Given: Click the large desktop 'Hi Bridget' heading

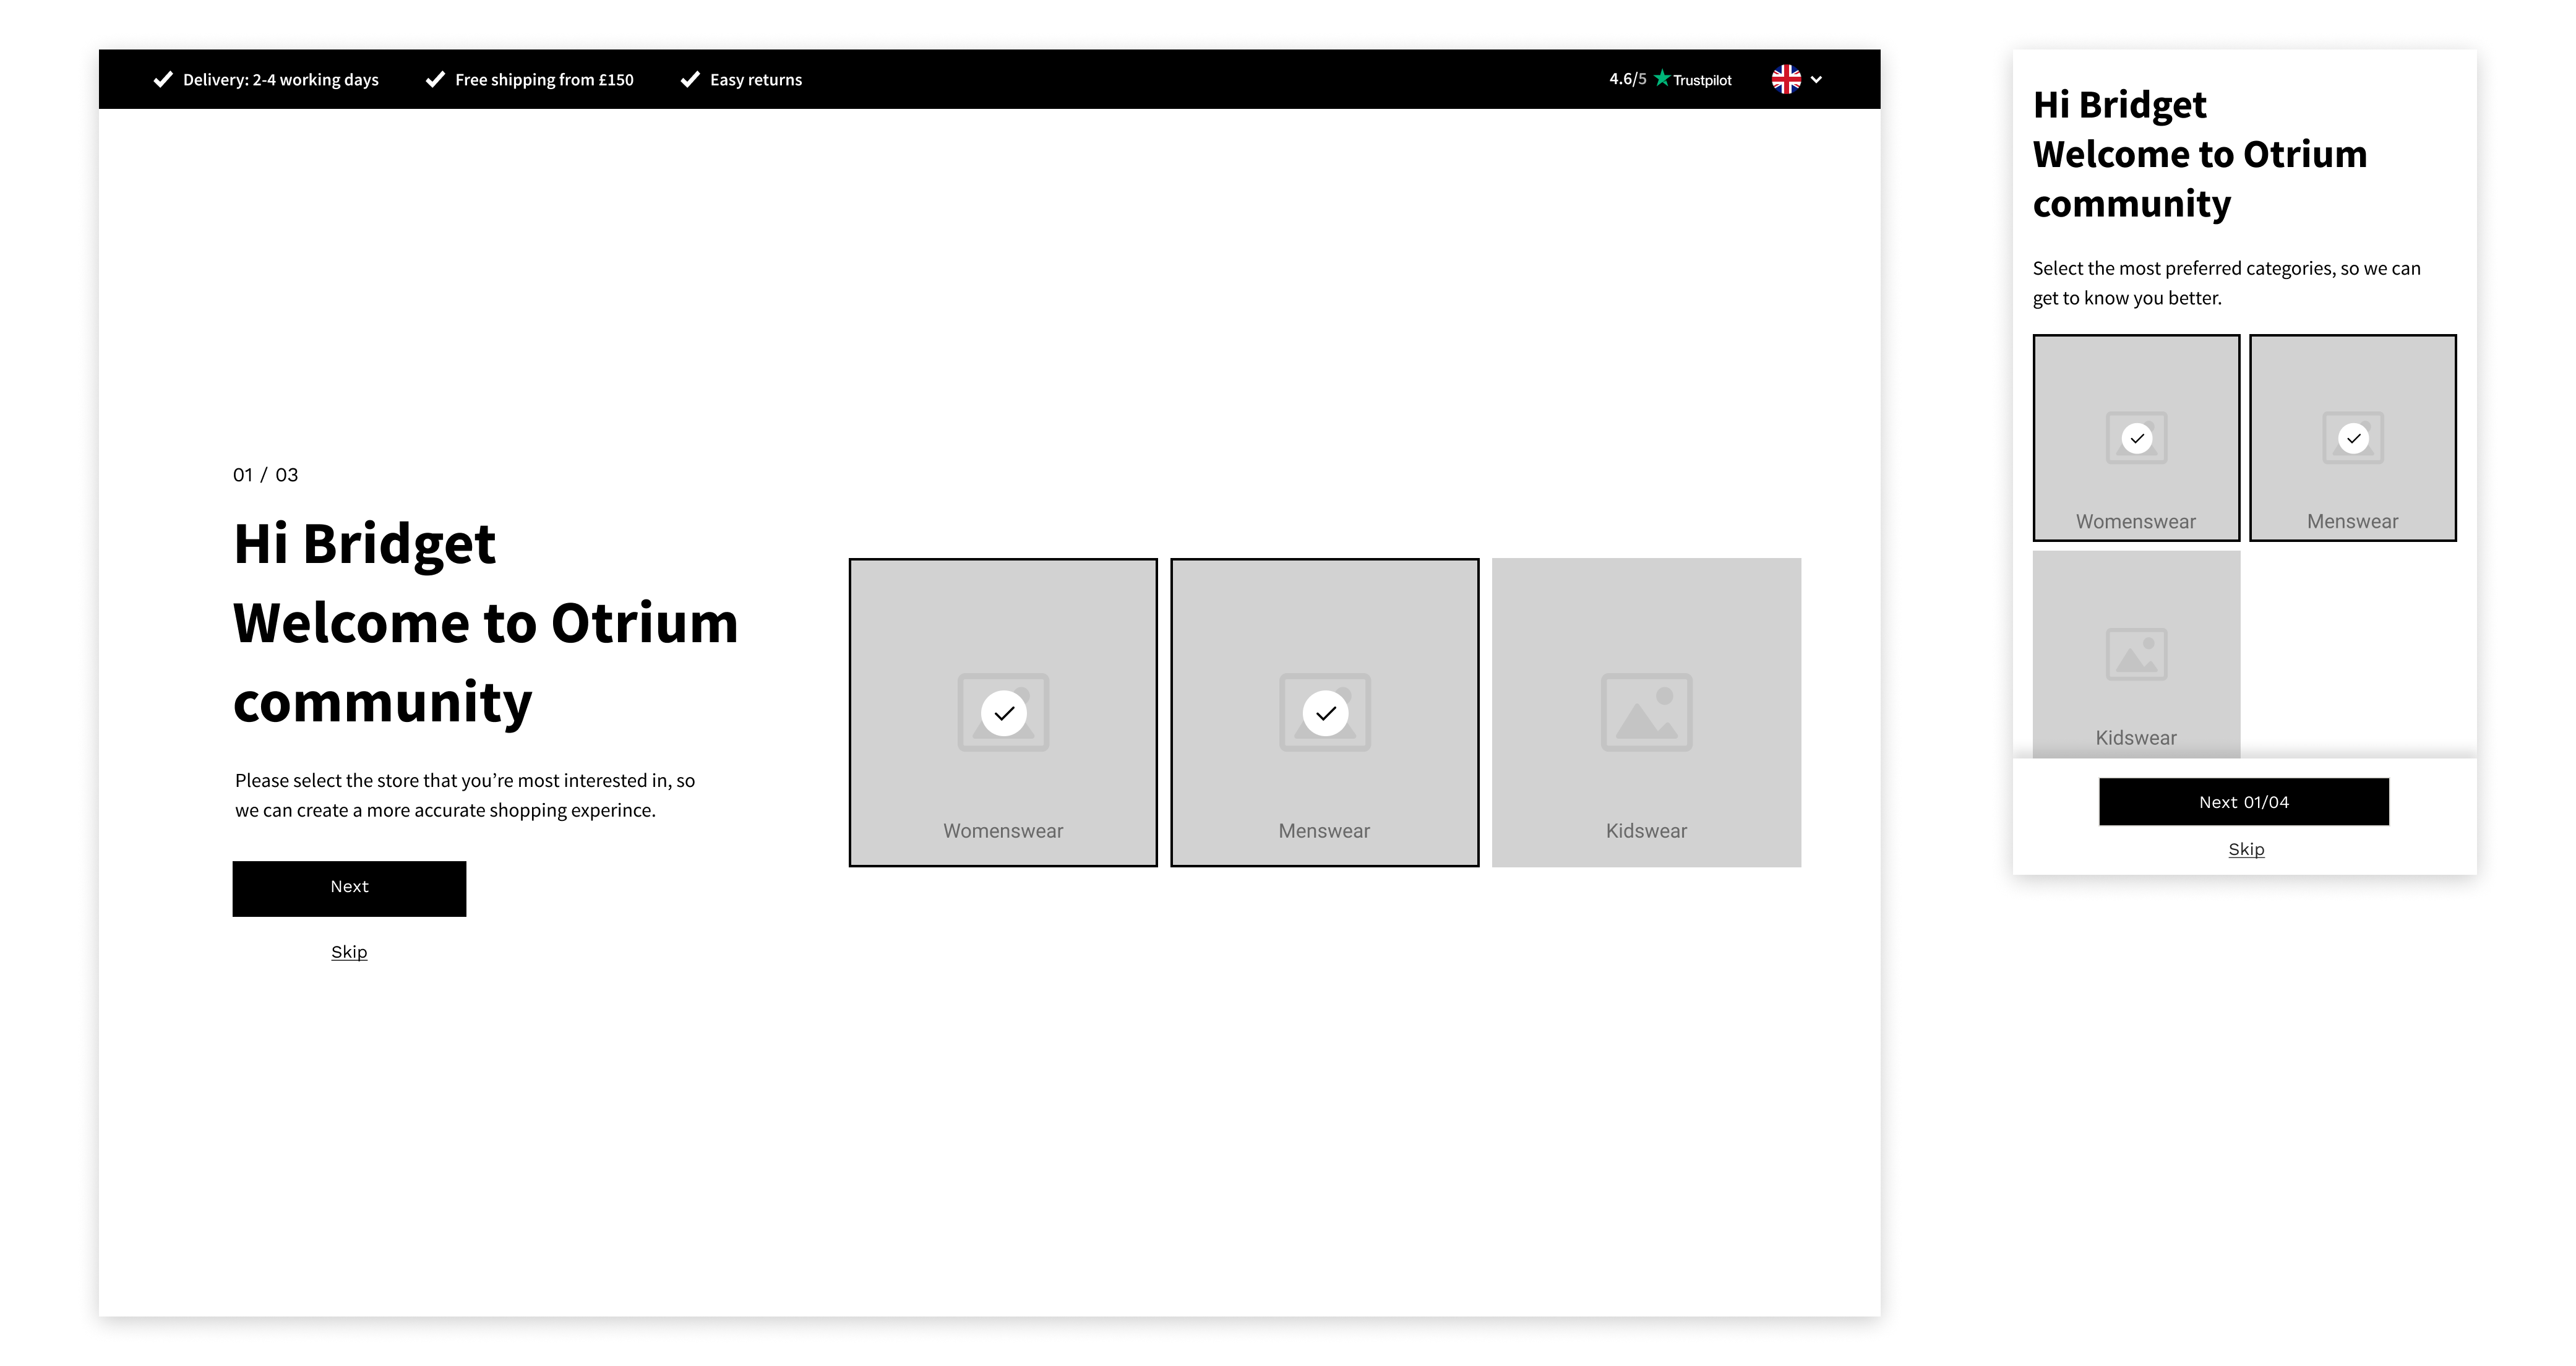Looking at the screenshot, I should tap(364, 544).
